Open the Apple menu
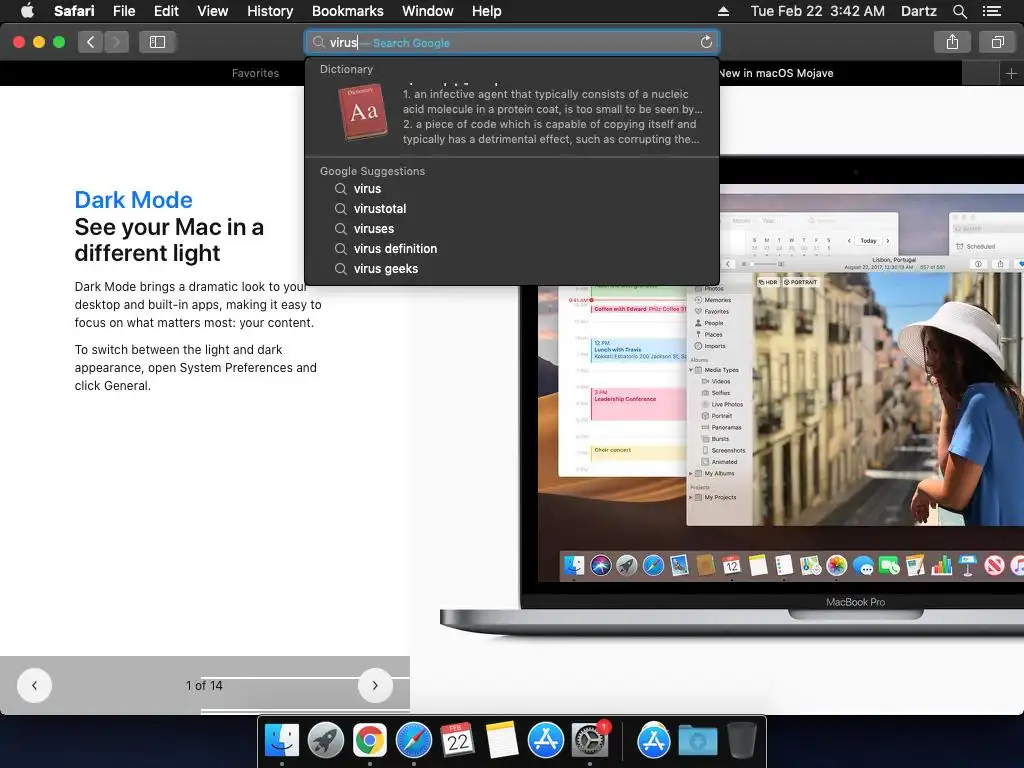The height and width of the screenshot is (768, 1024). [x=27, y=11]
